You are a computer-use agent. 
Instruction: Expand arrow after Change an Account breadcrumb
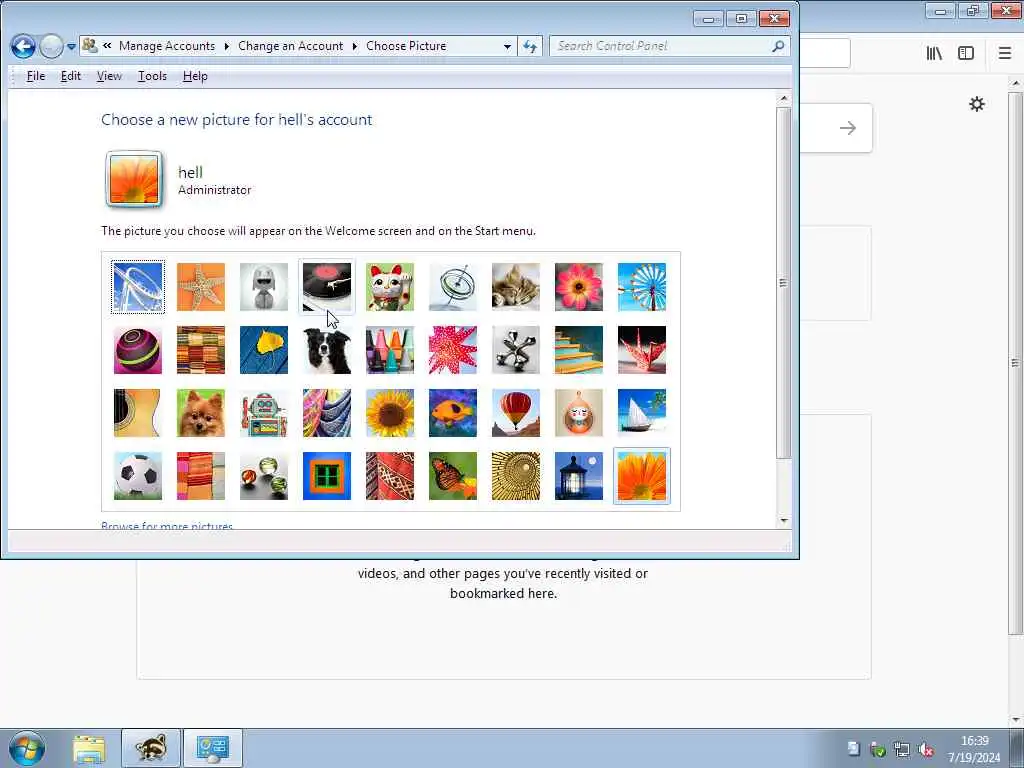[x=355, y=46]
